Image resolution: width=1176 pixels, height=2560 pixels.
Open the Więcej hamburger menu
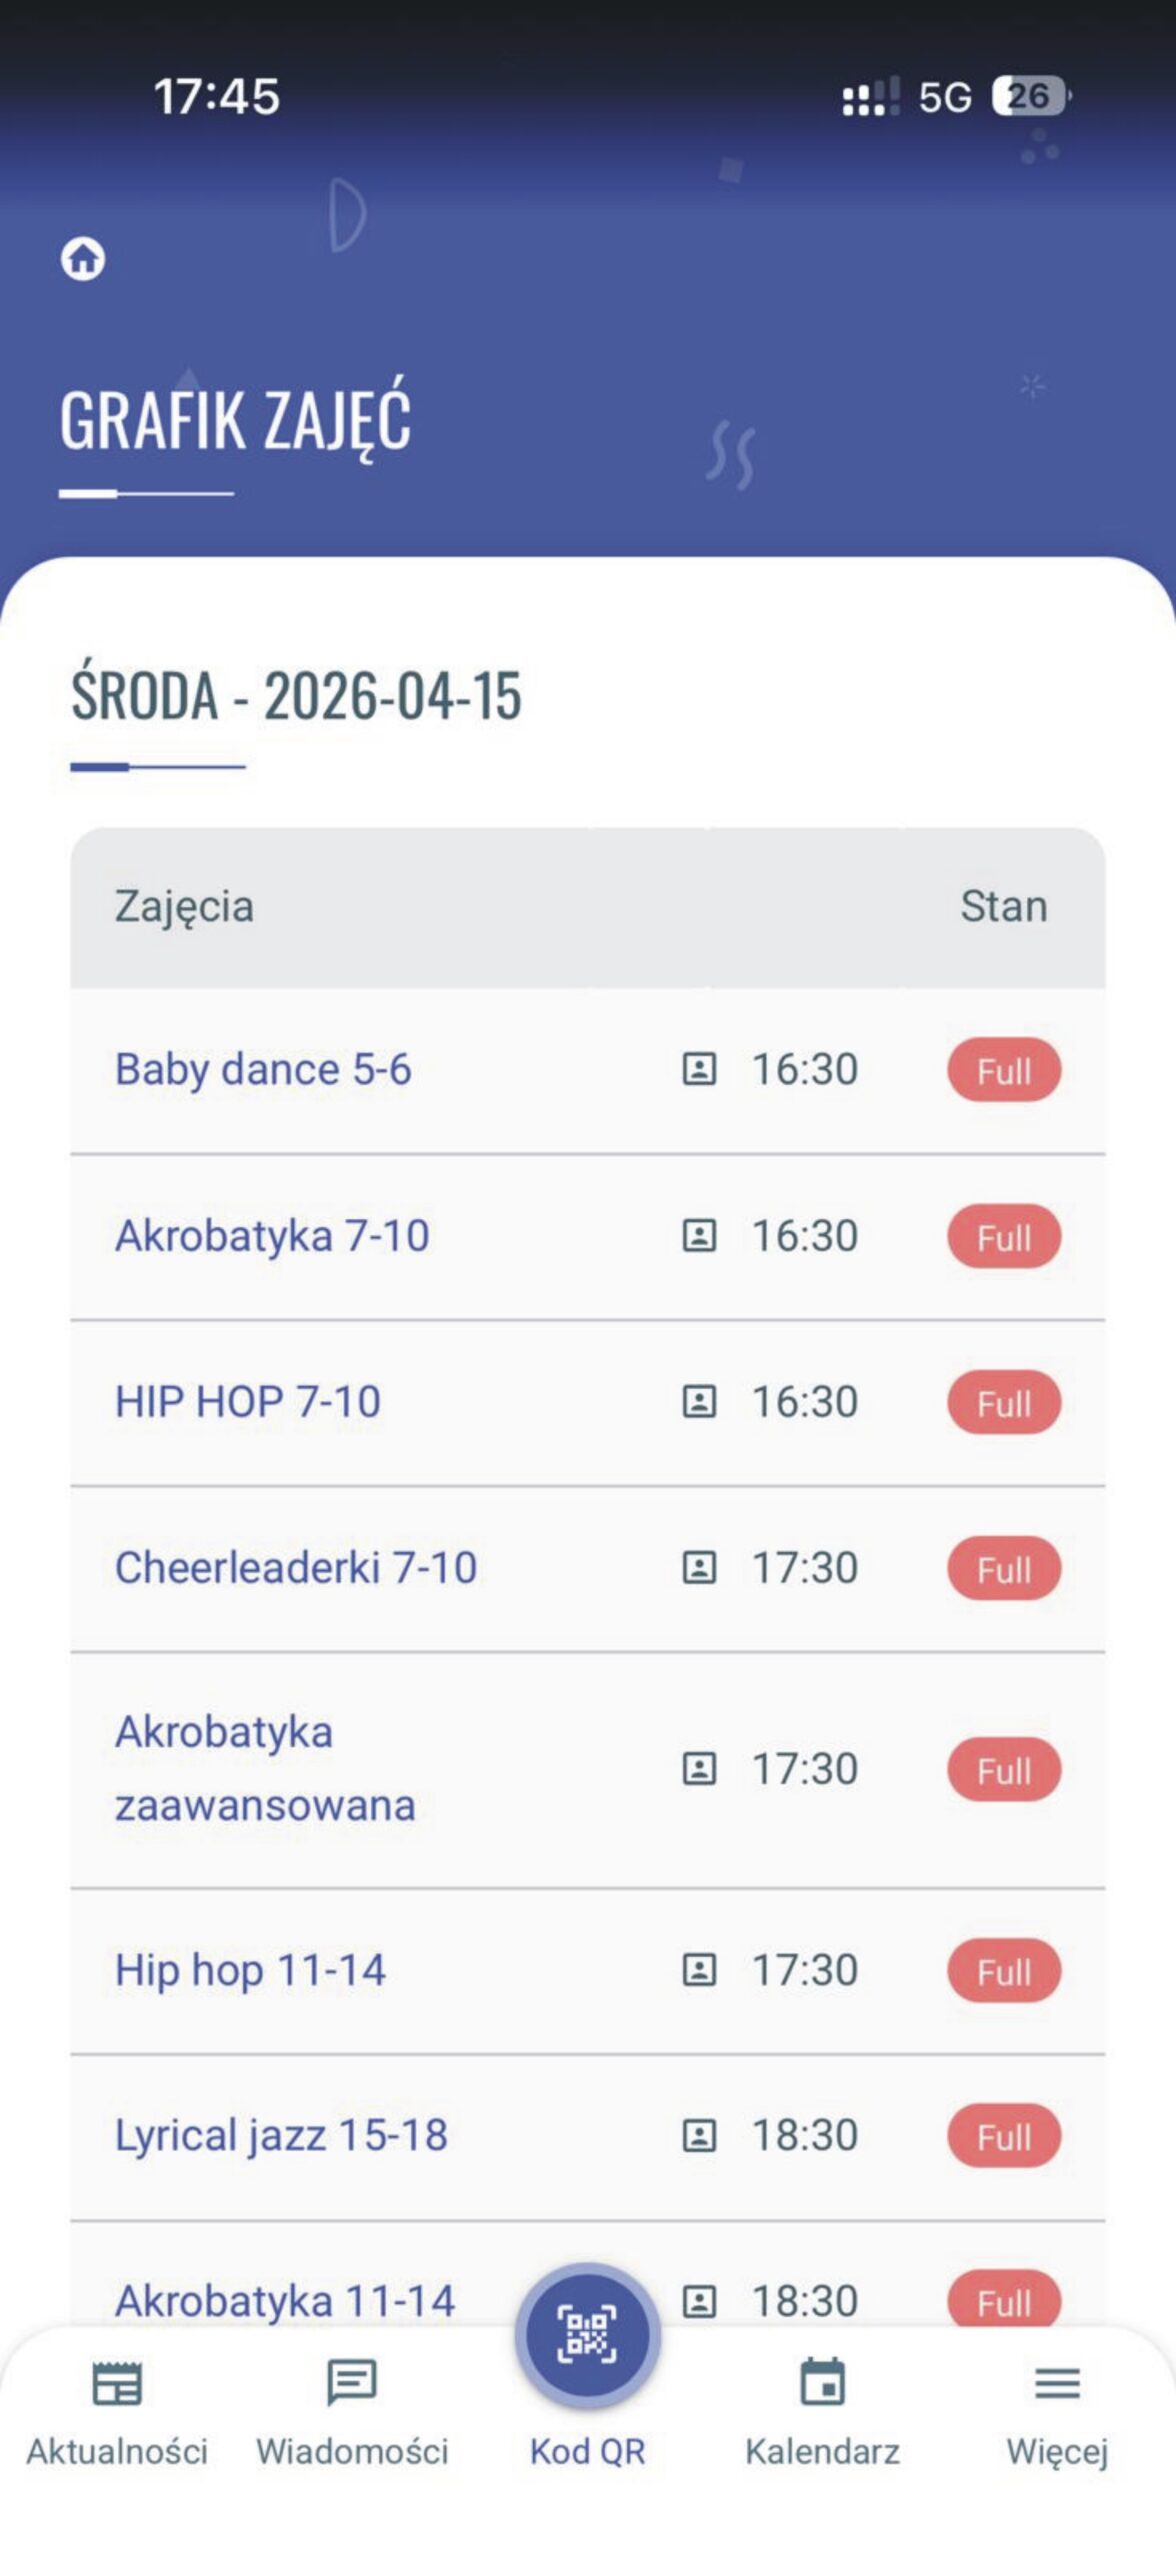click(x=1057, y=2383)
